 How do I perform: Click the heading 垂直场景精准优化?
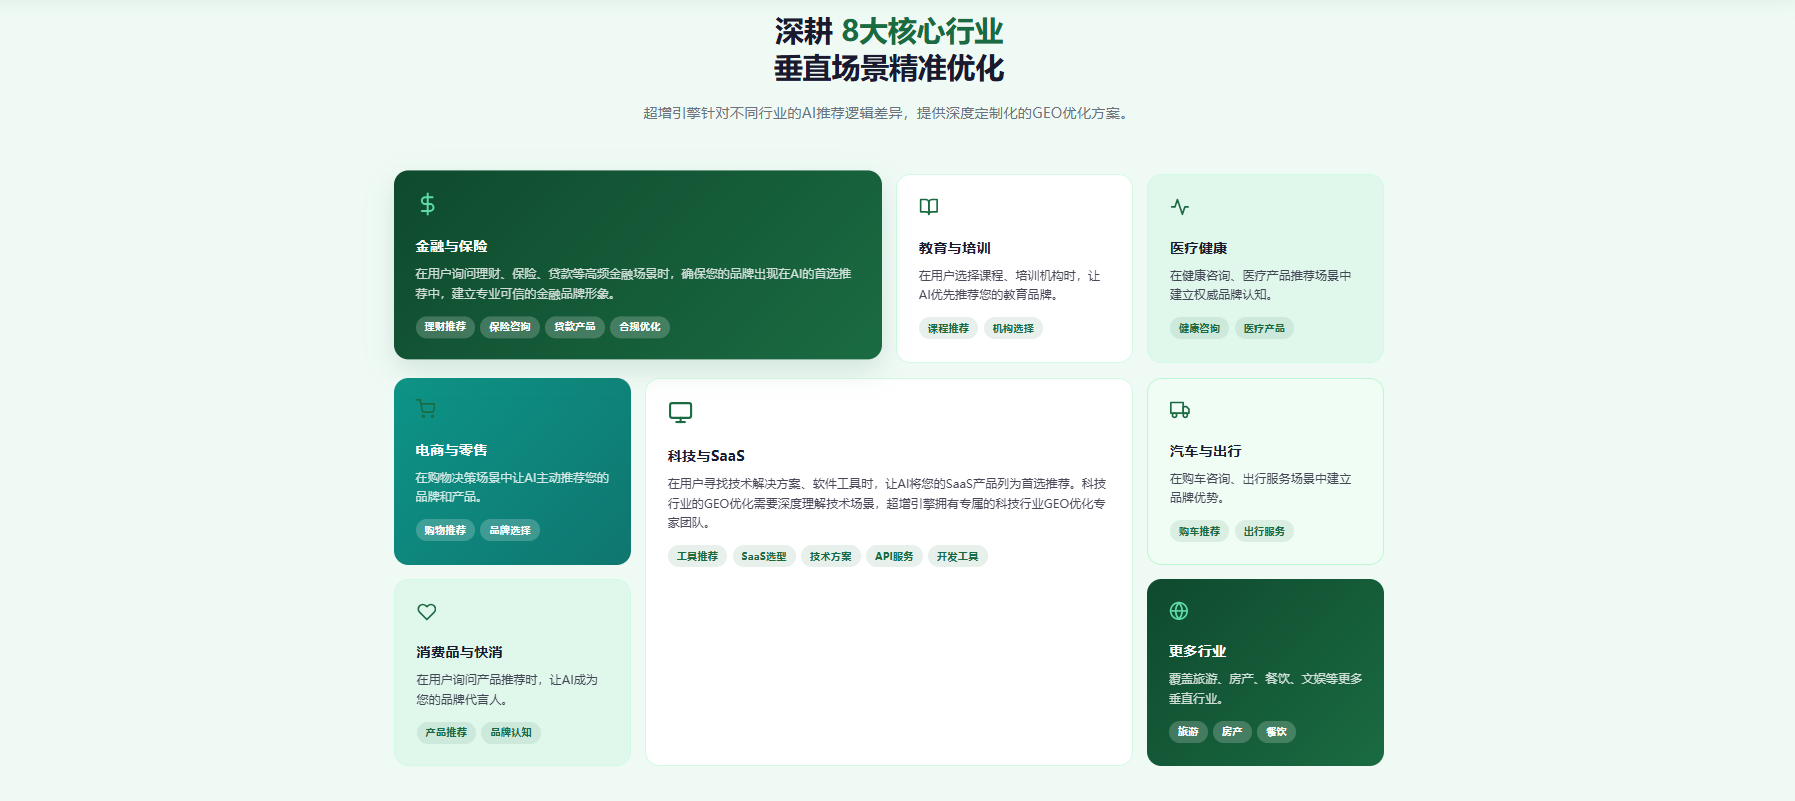pyautogui.click(x=889, y=68)
